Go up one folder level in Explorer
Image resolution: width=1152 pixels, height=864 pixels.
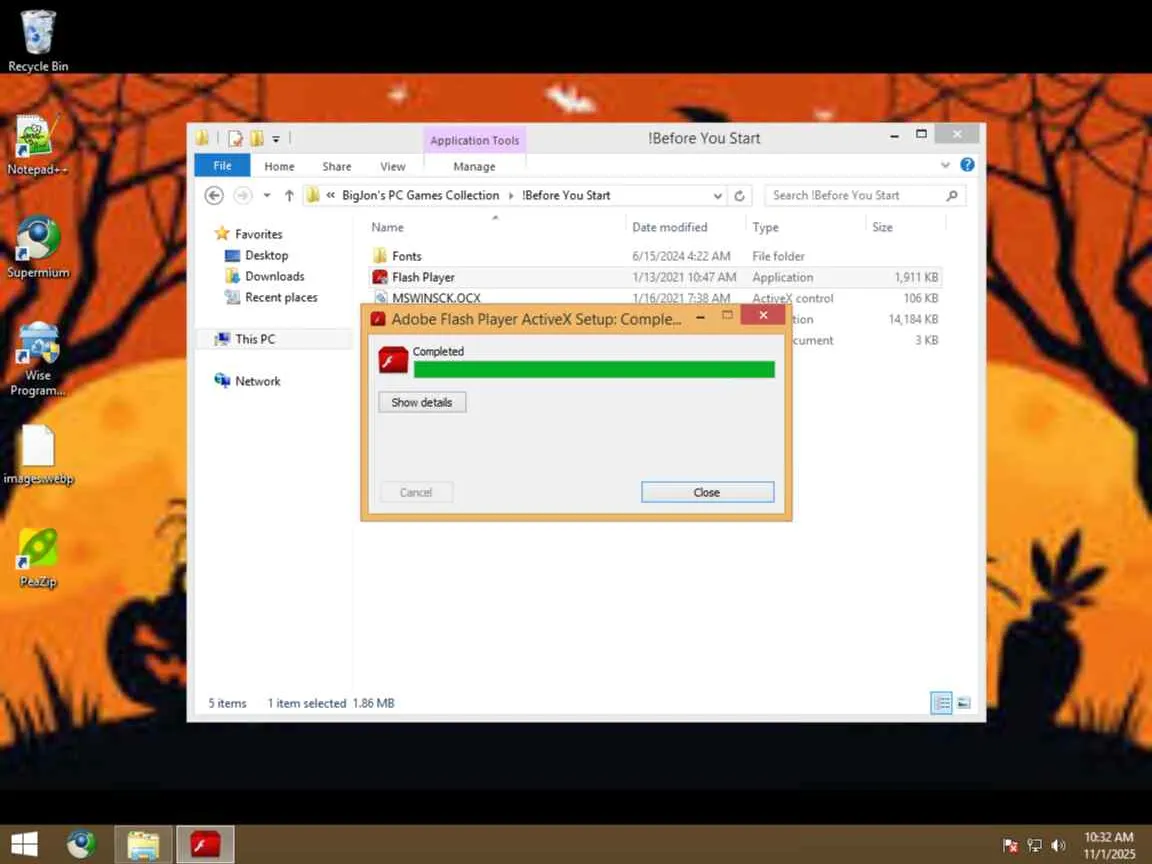[289, 195]
